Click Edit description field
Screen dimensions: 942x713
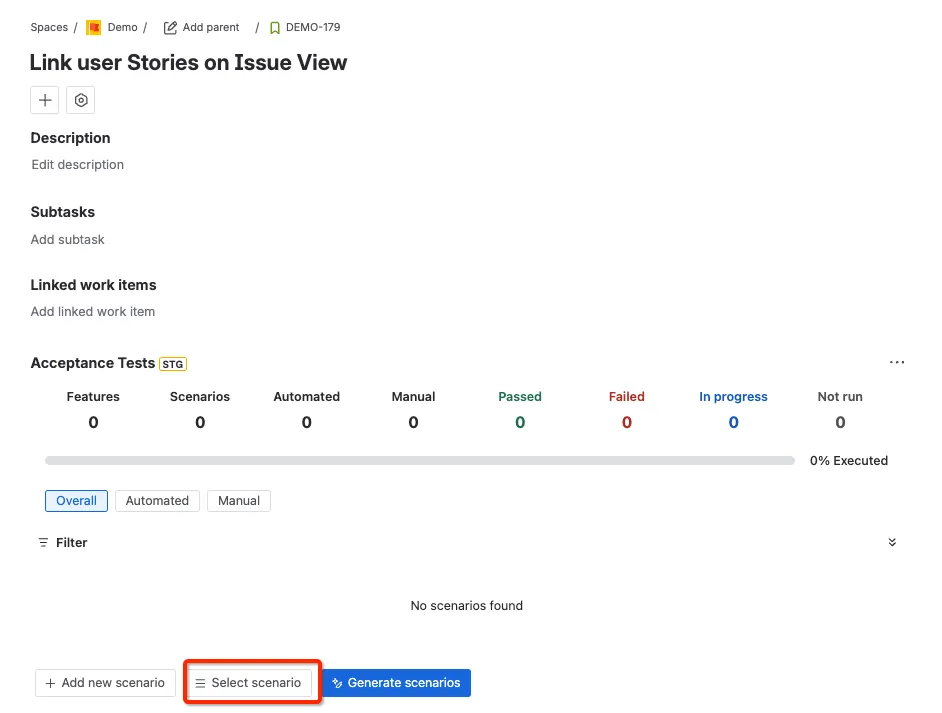(77, 165)
